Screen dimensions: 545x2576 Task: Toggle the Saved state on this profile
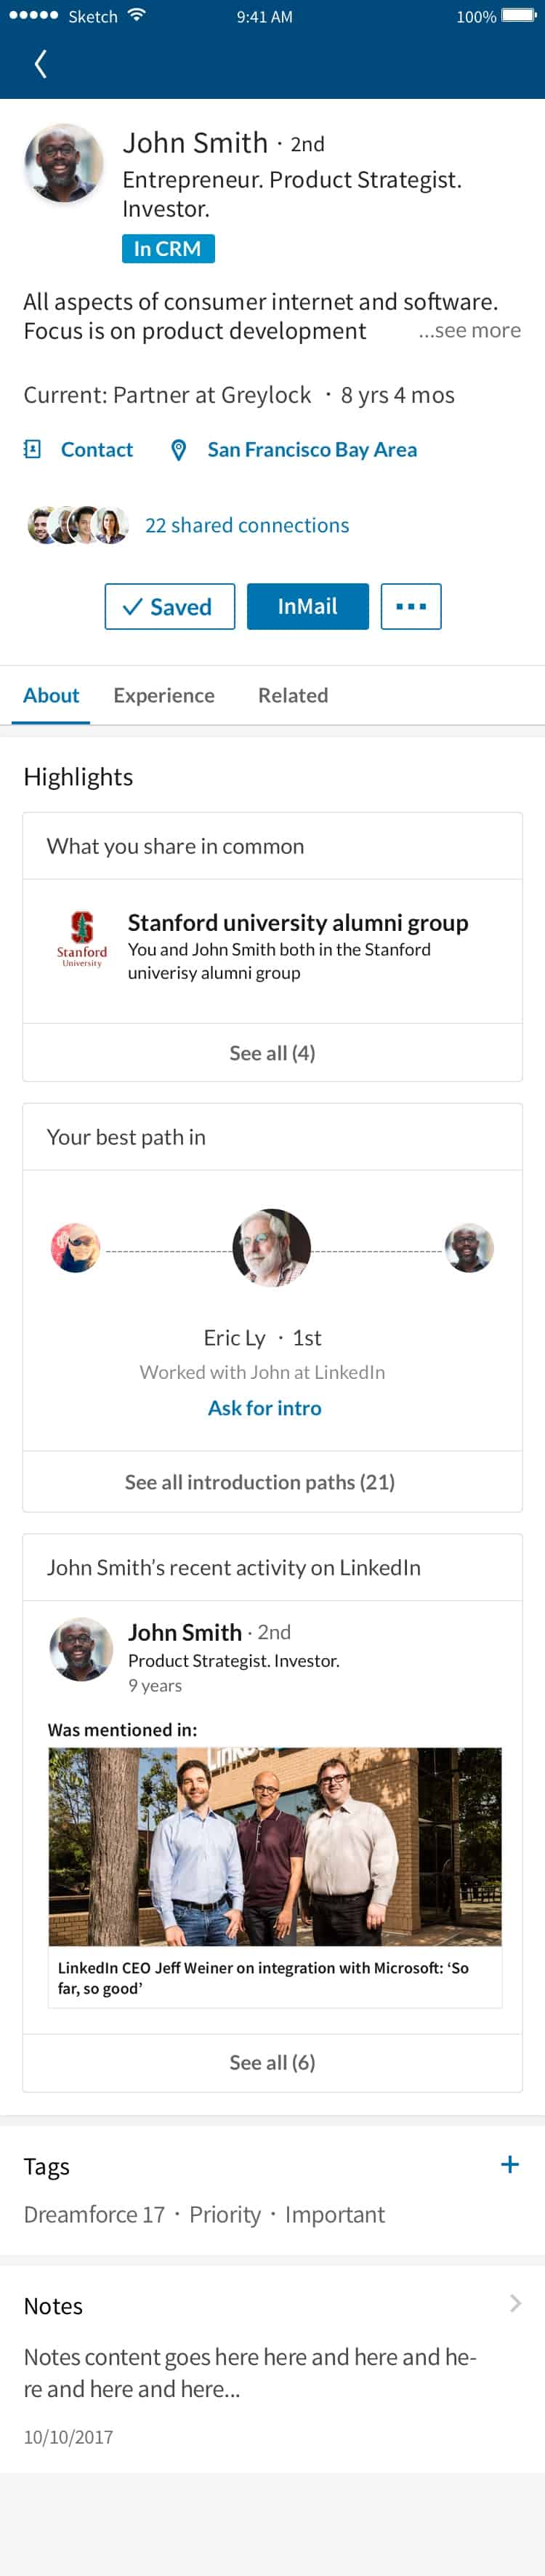point(169,606)
